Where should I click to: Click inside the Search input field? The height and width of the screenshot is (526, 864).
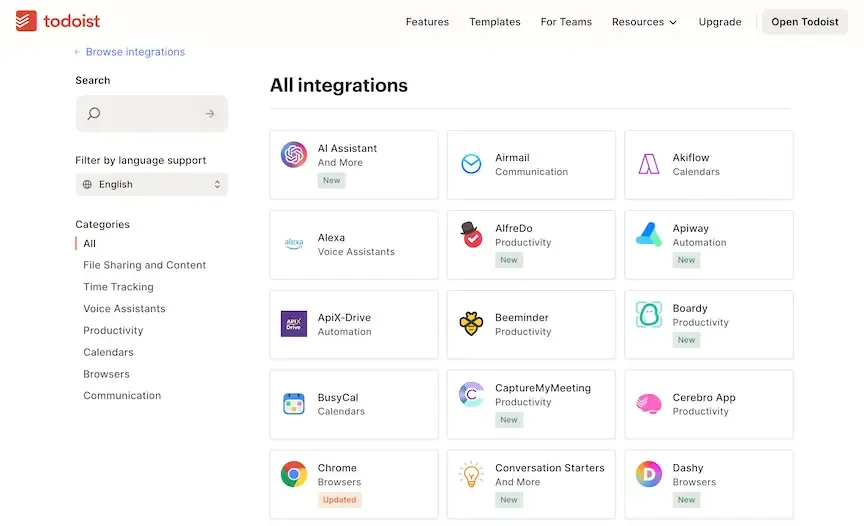(152, 113)
